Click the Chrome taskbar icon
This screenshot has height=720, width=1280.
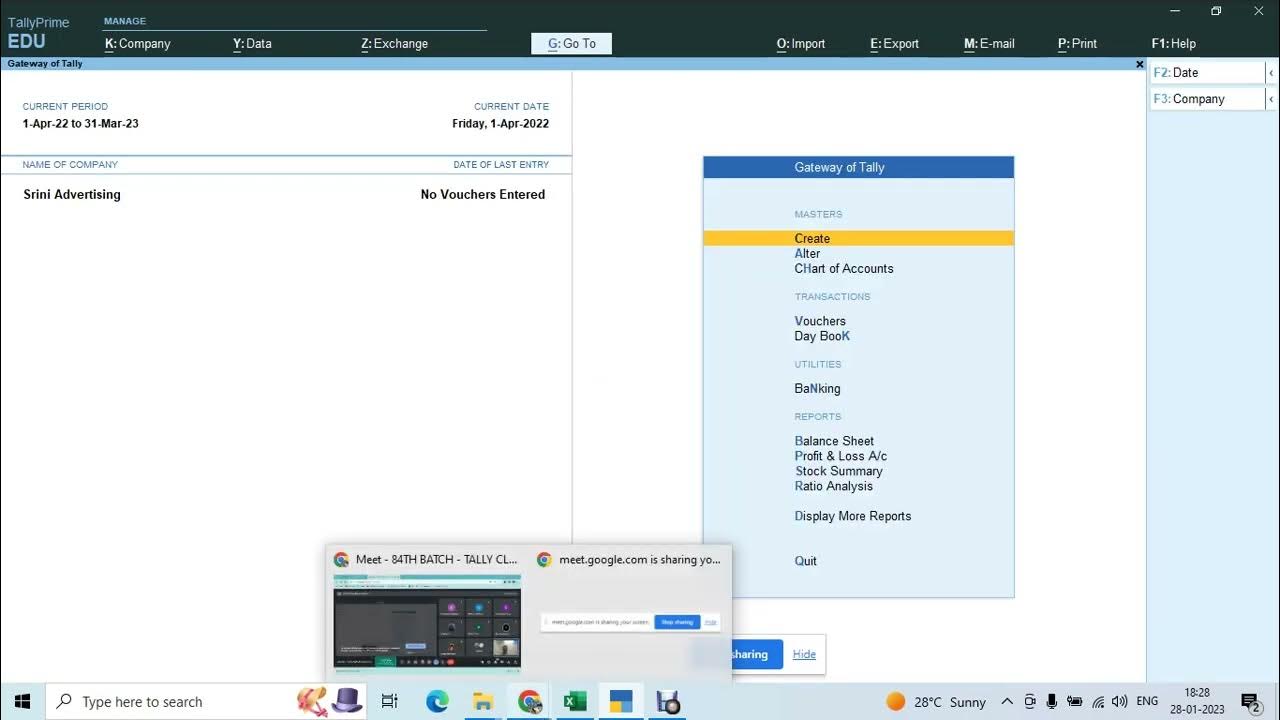point(530,702)
